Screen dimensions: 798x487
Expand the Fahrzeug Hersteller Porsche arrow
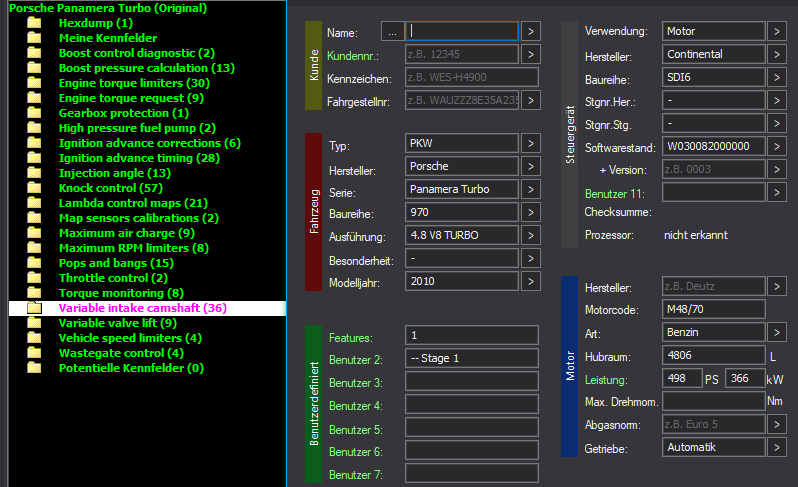(x=531, y=166)
